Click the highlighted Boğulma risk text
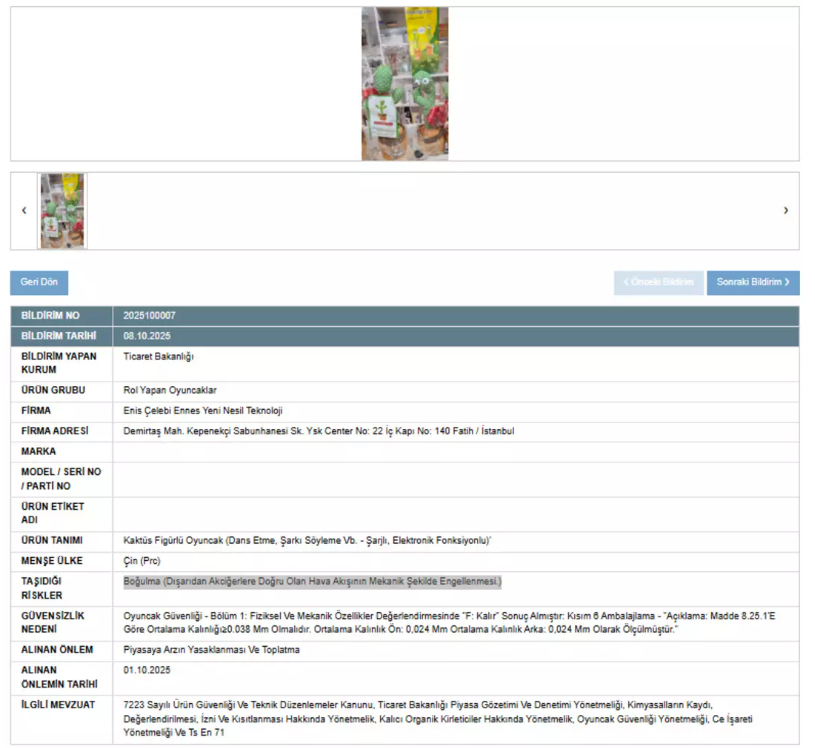815x748 pixels. pyautogui.click(x=311, y=581)
